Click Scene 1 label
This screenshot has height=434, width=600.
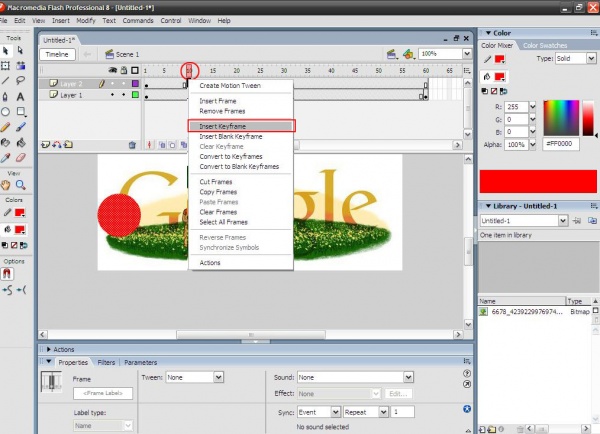pos(127,54)
